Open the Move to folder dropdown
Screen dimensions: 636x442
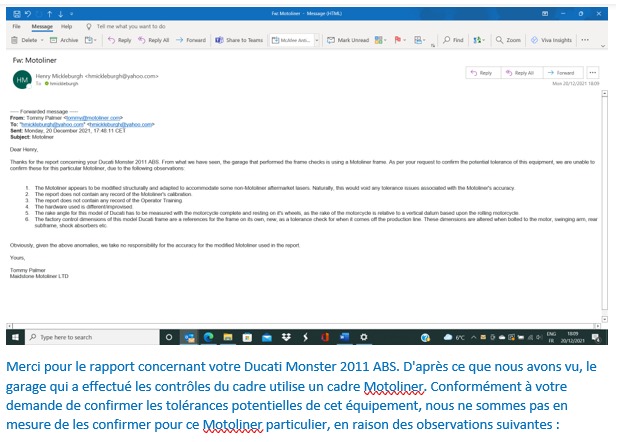(x=91, y=40)
